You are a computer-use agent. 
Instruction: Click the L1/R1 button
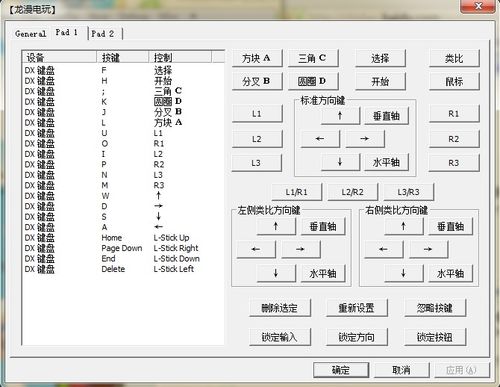click(x=297, y=192)
